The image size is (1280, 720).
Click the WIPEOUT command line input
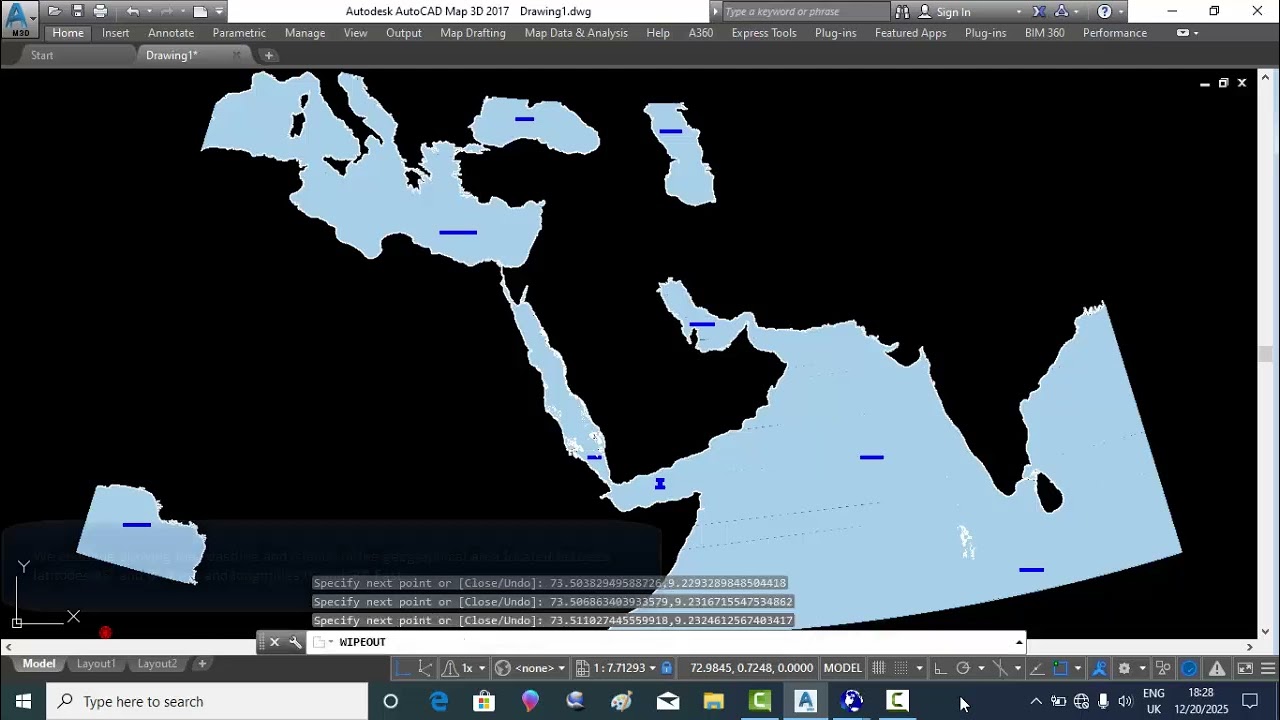coord(662,642)
